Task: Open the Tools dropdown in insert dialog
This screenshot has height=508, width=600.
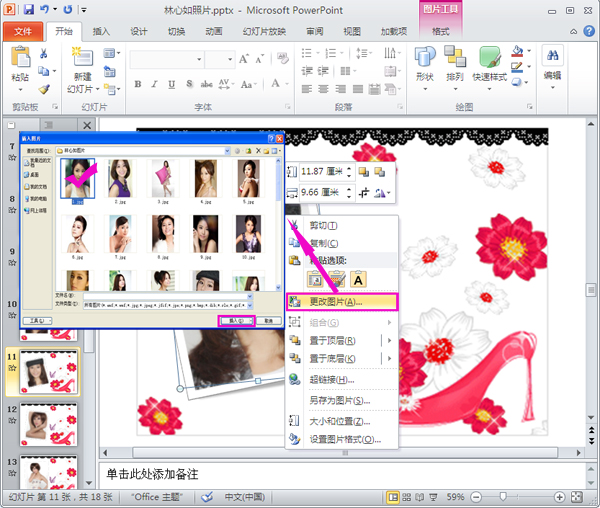Action: [37, 321]
